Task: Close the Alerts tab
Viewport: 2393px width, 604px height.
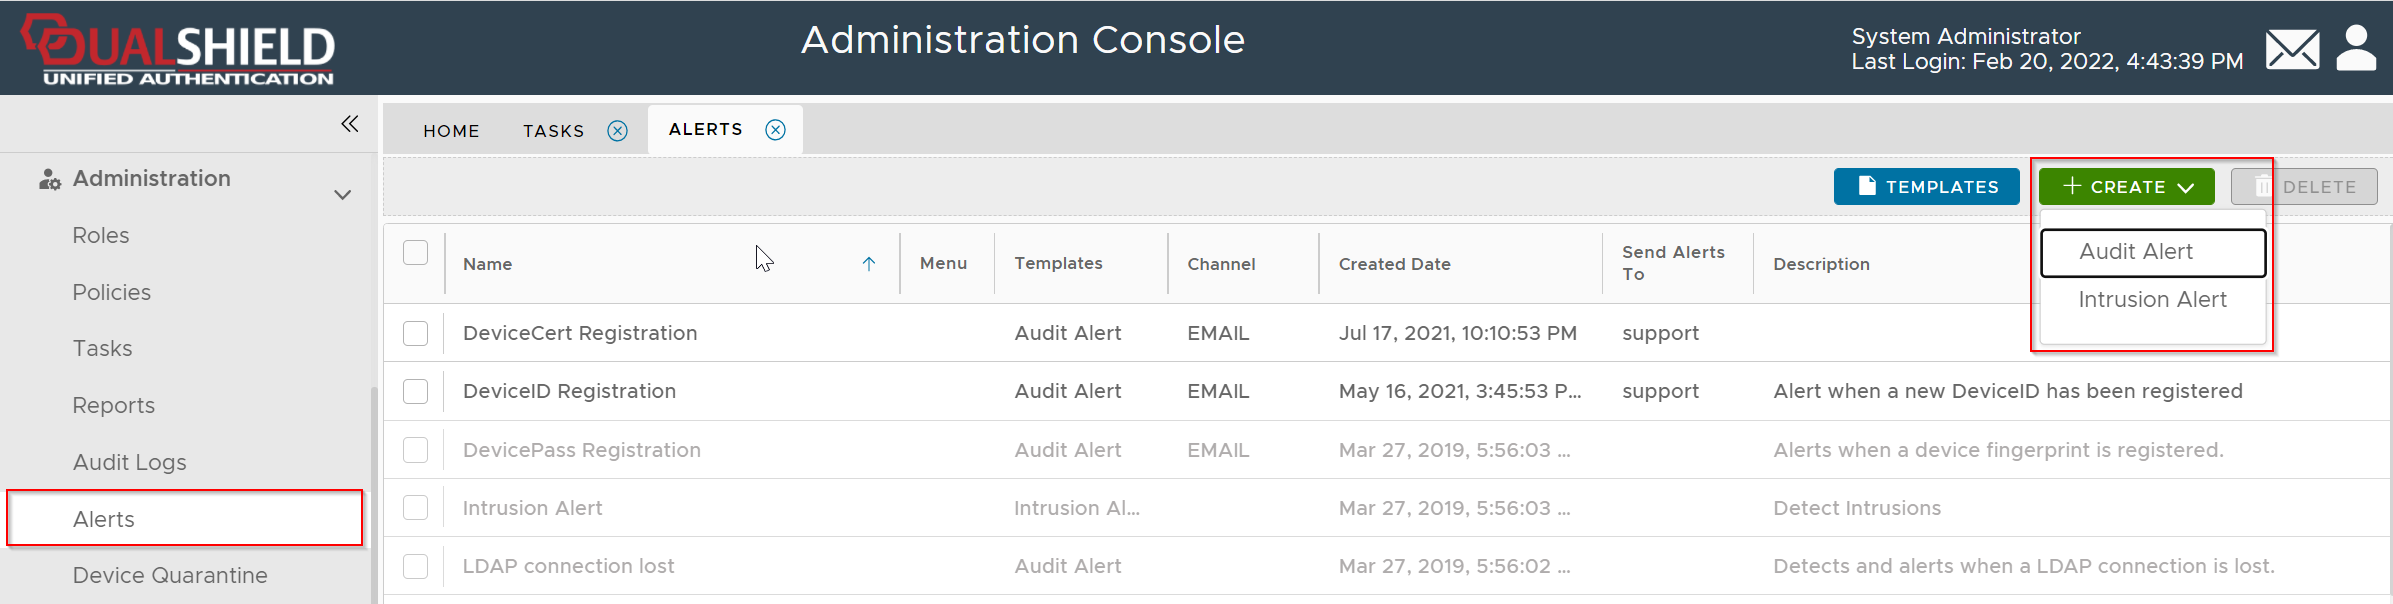Action: tap(775, 130)
